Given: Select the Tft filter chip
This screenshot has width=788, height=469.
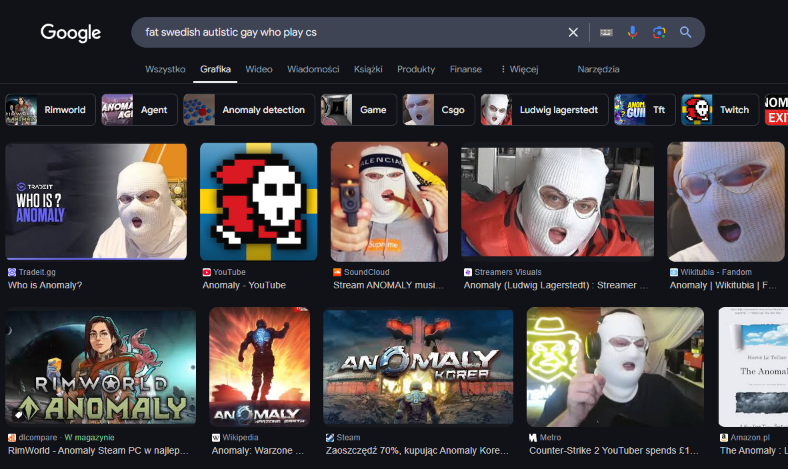Looking at the screenshot, I should (645, 110).
